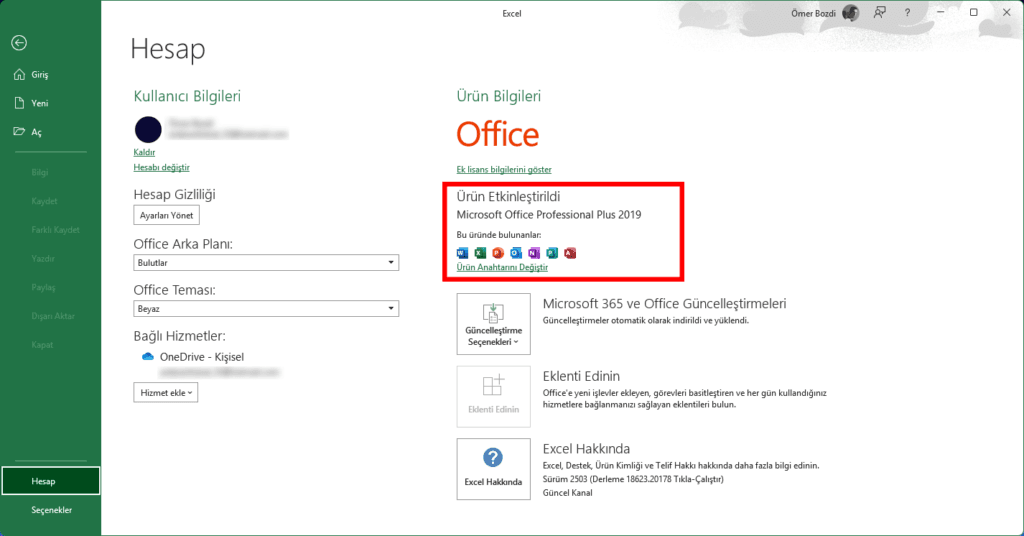Image resolution: width=1024 pixels, height=536 pixels.
Task: Click the Güncel Kanal text
Action: click(568, 493)
